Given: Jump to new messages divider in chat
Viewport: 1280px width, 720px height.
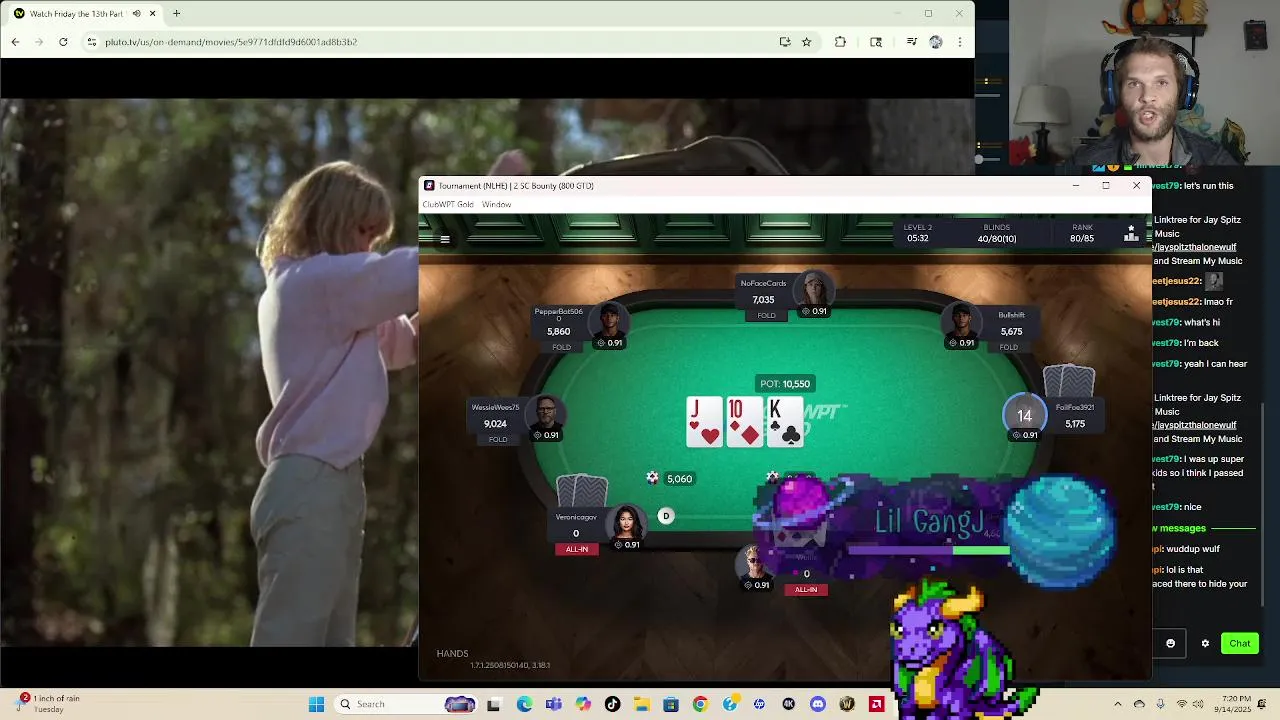Looking at the screenshot, I should pos(1204,528).
